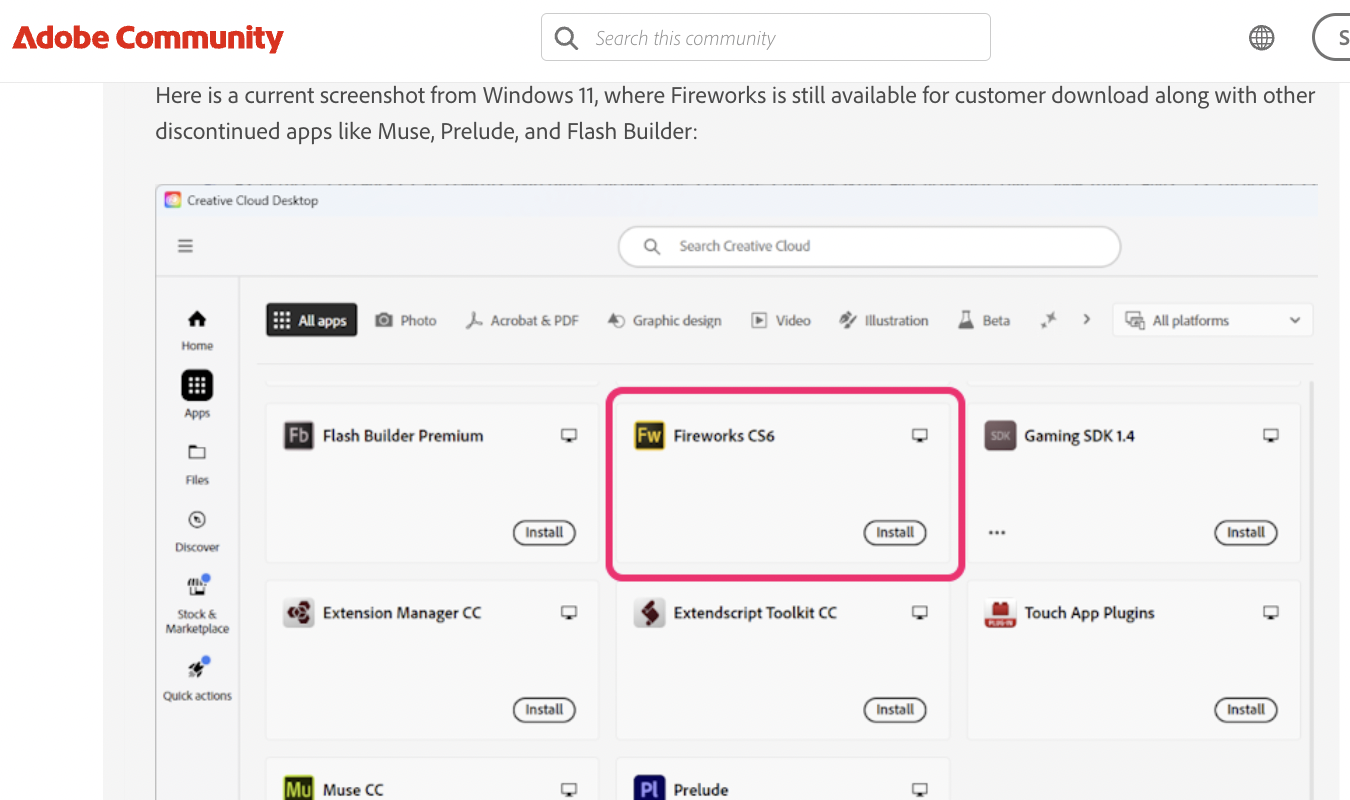This screenshot has height=800, width=1350.
Task: Install Extendscript Toolkit CC
Action: click(895, 710)
